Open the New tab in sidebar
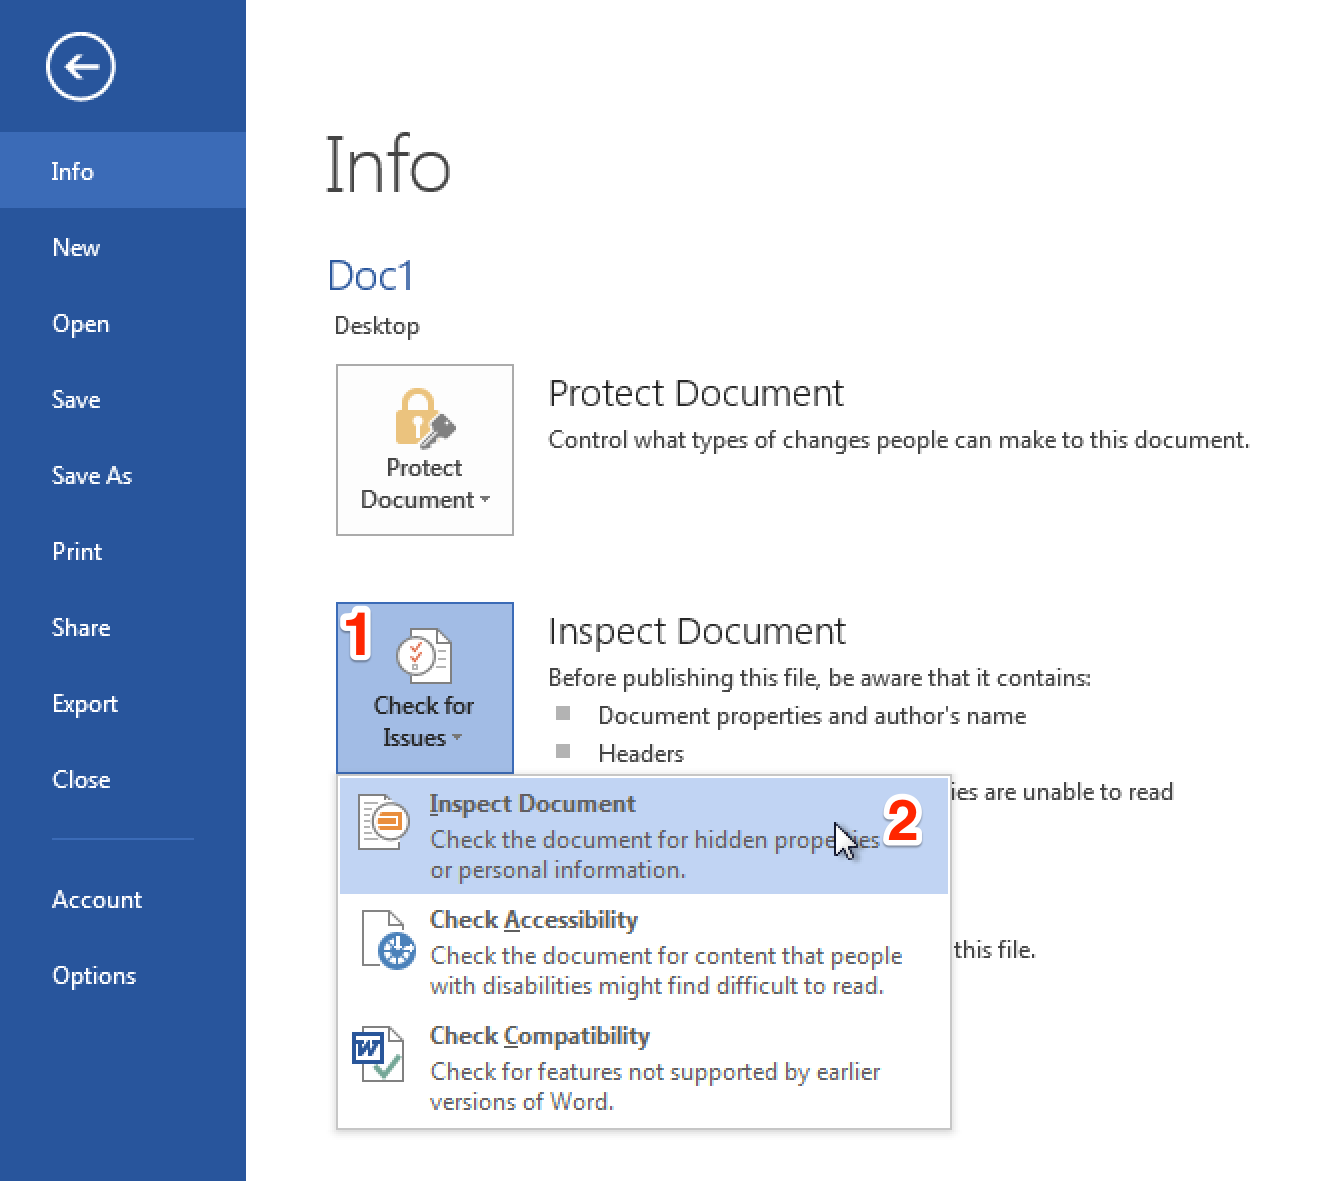Screen dimensions: 1332x1181 click(x=76, y=248)
